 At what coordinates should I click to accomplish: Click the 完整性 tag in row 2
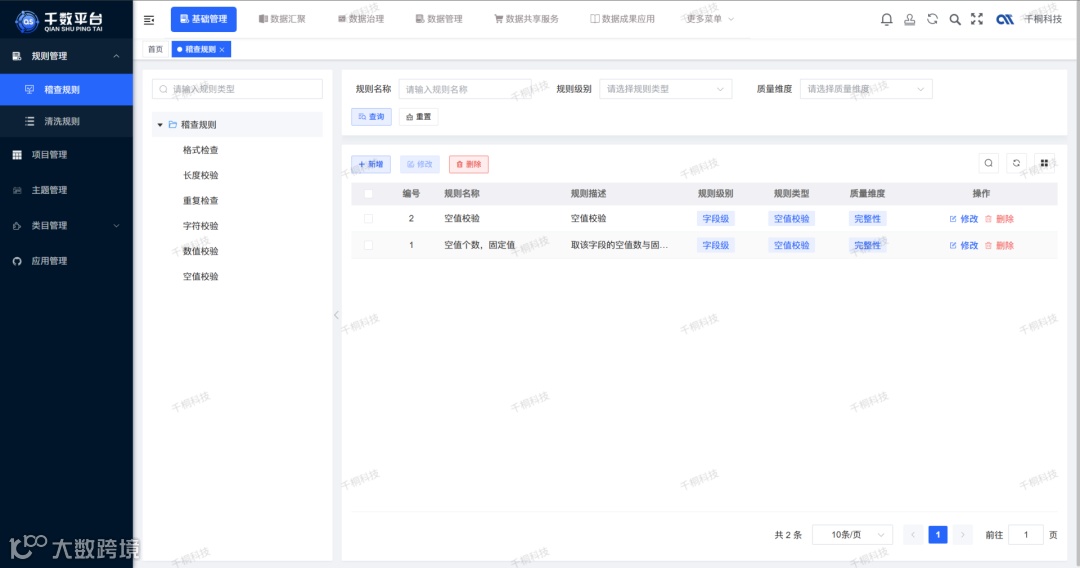(867, 219)
